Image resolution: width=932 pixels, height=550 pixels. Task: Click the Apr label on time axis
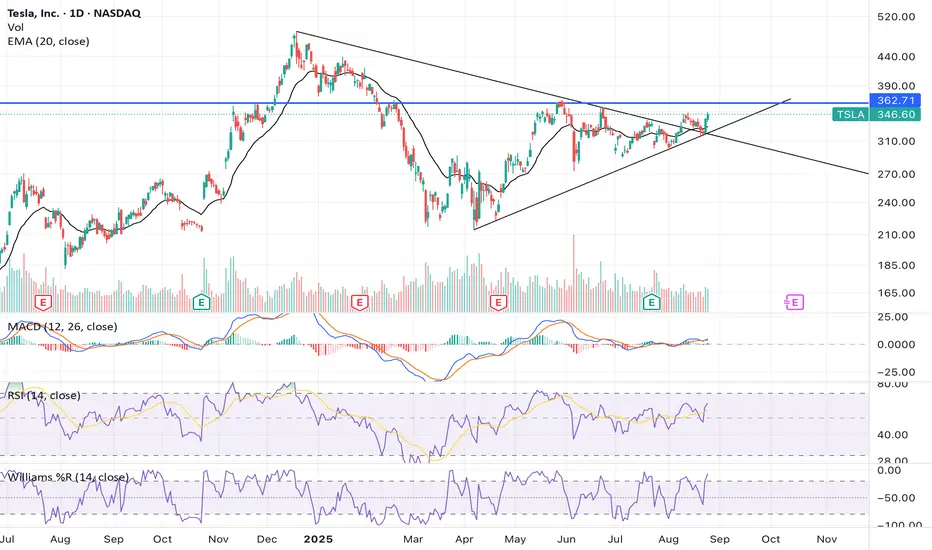tap(464, 539)
